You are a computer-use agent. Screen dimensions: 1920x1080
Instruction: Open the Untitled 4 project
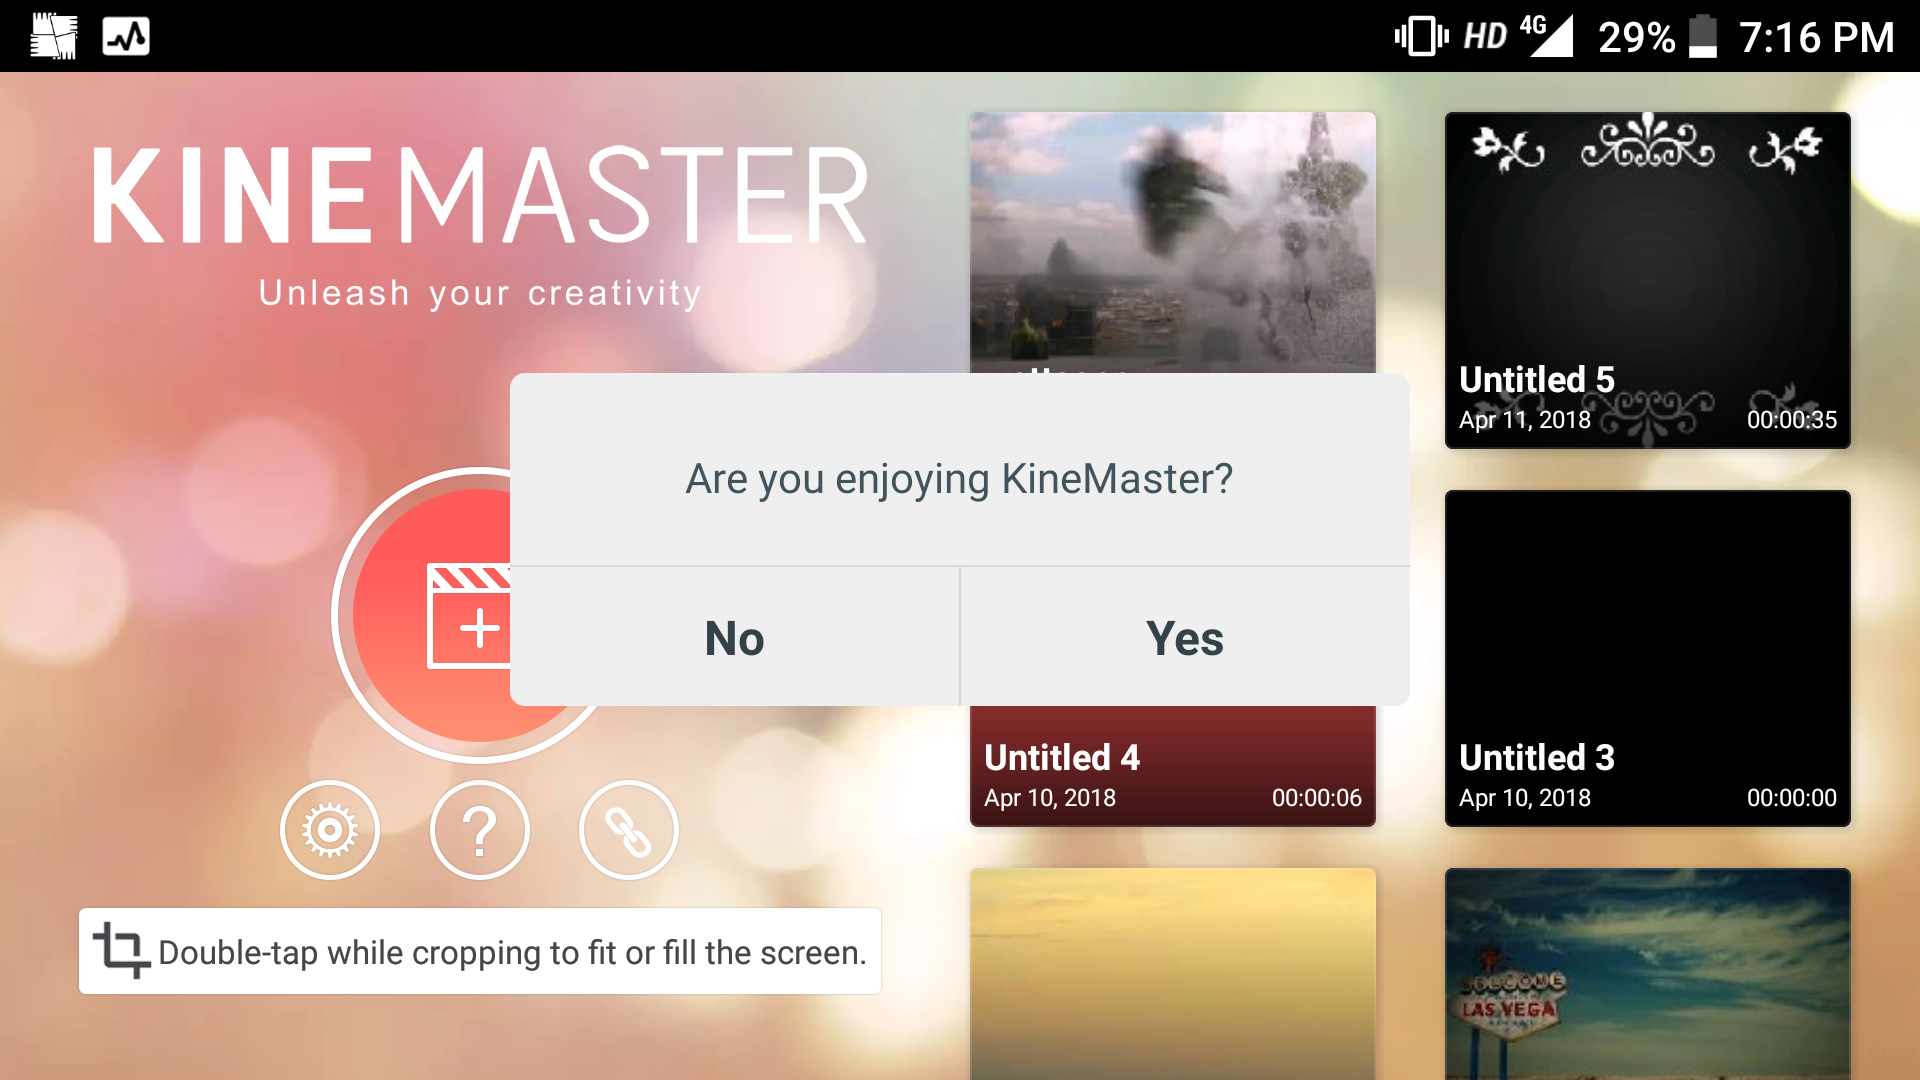1172,766
